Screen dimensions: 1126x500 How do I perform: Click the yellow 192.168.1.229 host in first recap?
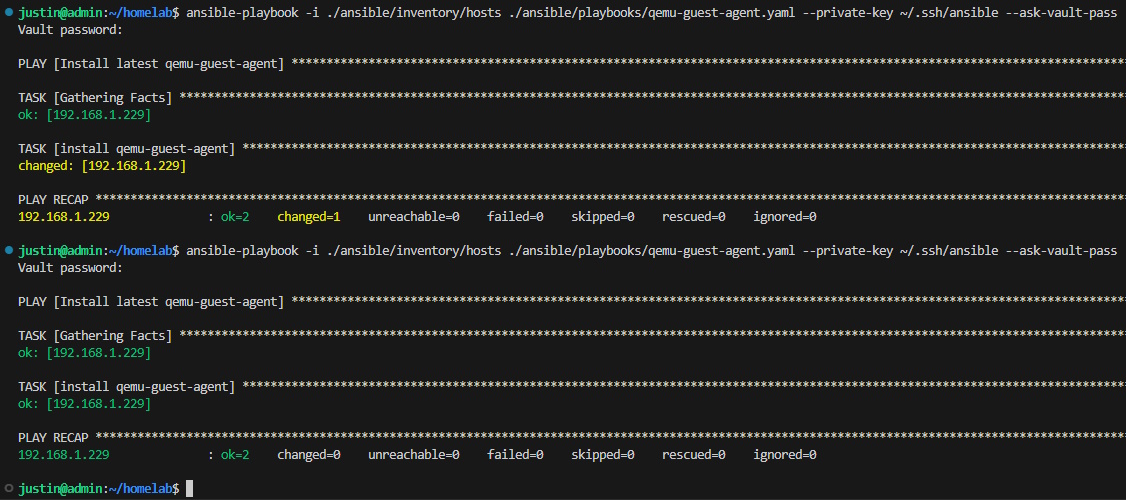click(x=64, y=217)
